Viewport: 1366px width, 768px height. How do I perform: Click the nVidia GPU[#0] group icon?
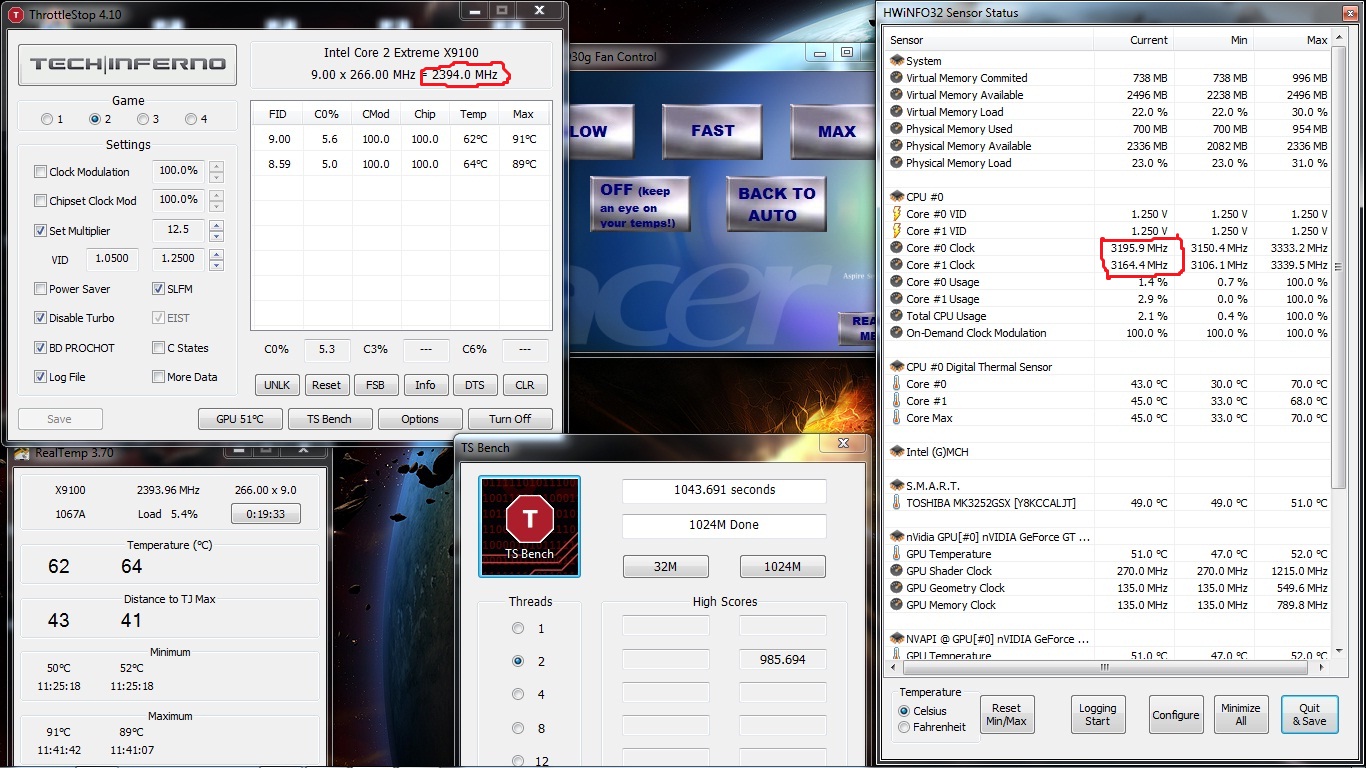(897, 537)
